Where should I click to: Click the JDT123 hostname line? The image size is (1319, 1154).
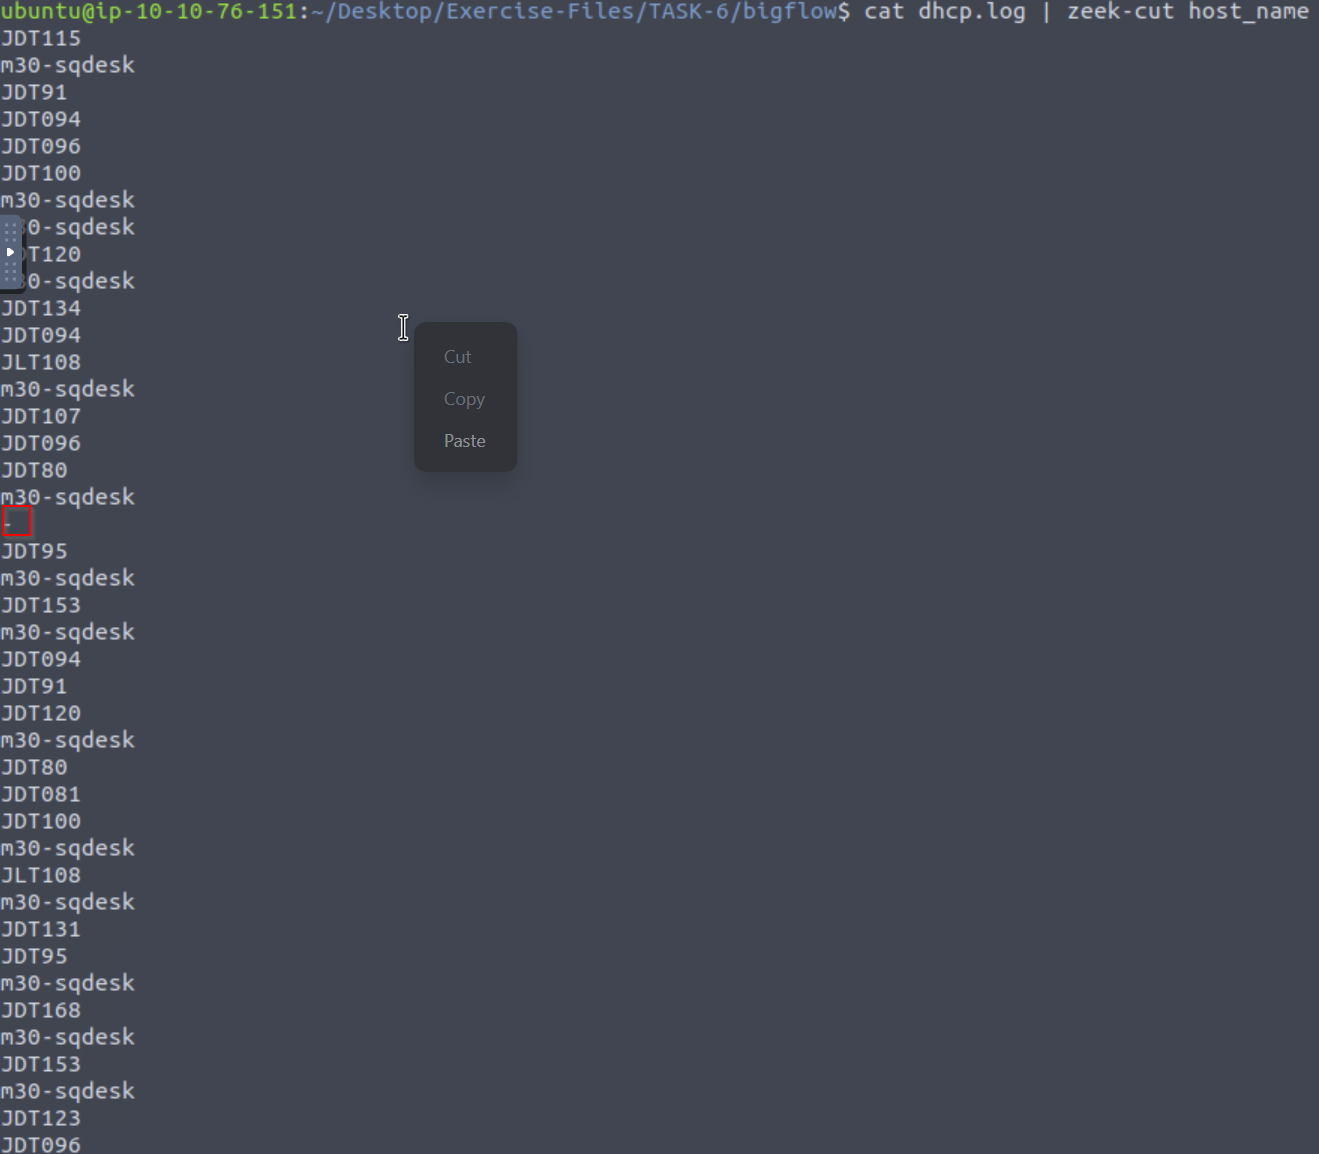click(41, 1119)
